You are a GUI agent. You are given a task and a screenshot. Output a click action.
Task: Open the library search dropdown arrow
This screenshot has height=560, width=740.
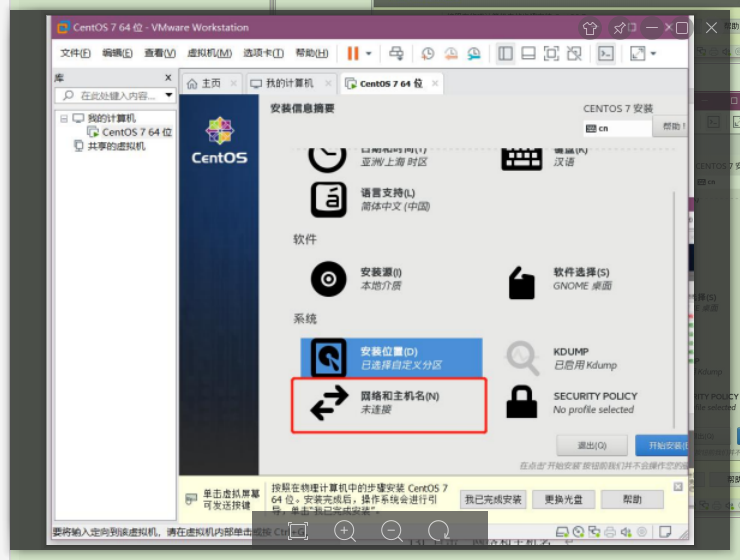(x=169, y=95)
